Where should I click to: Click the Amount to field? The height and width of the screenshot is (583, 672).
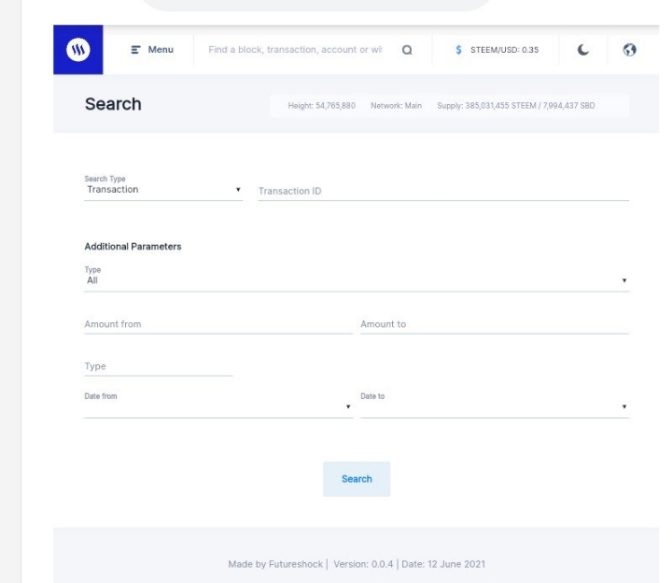[x=495, y=325]
